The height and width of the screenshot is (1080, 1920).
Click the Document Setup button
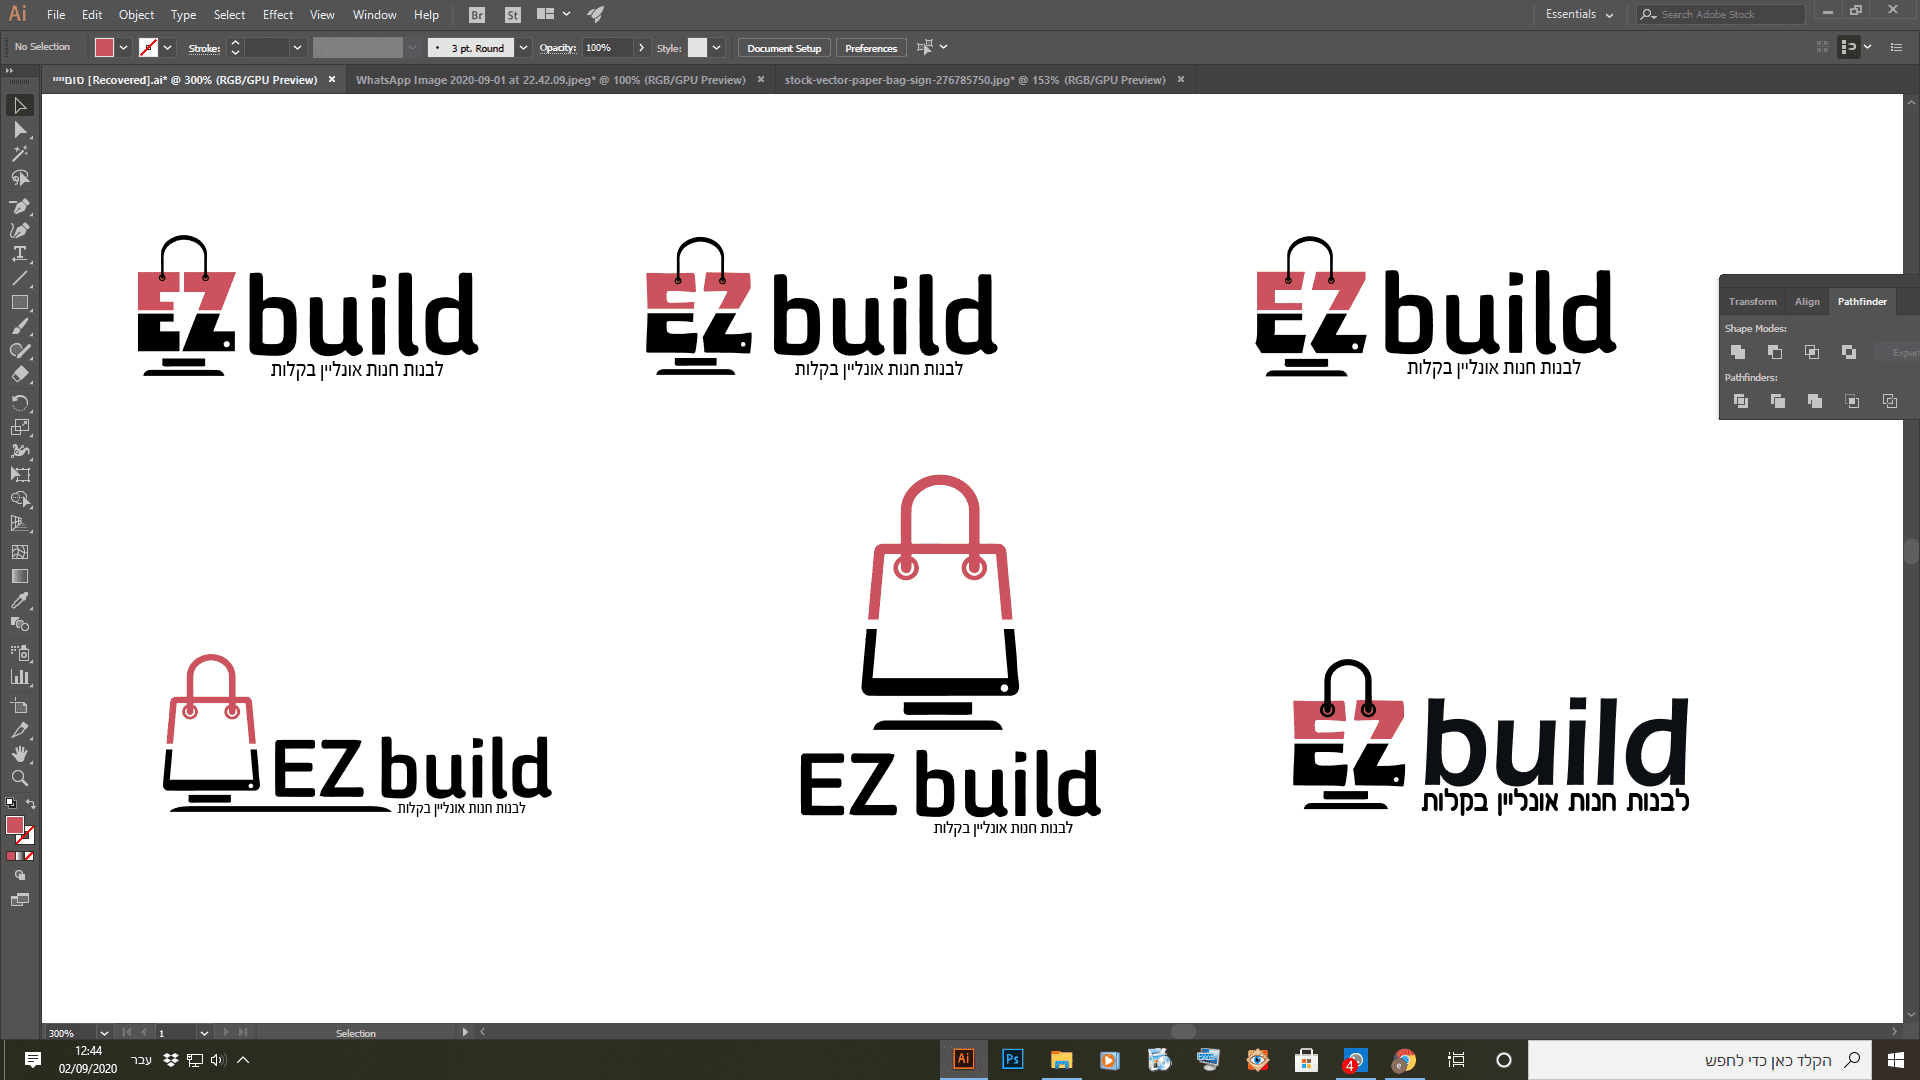783,48
